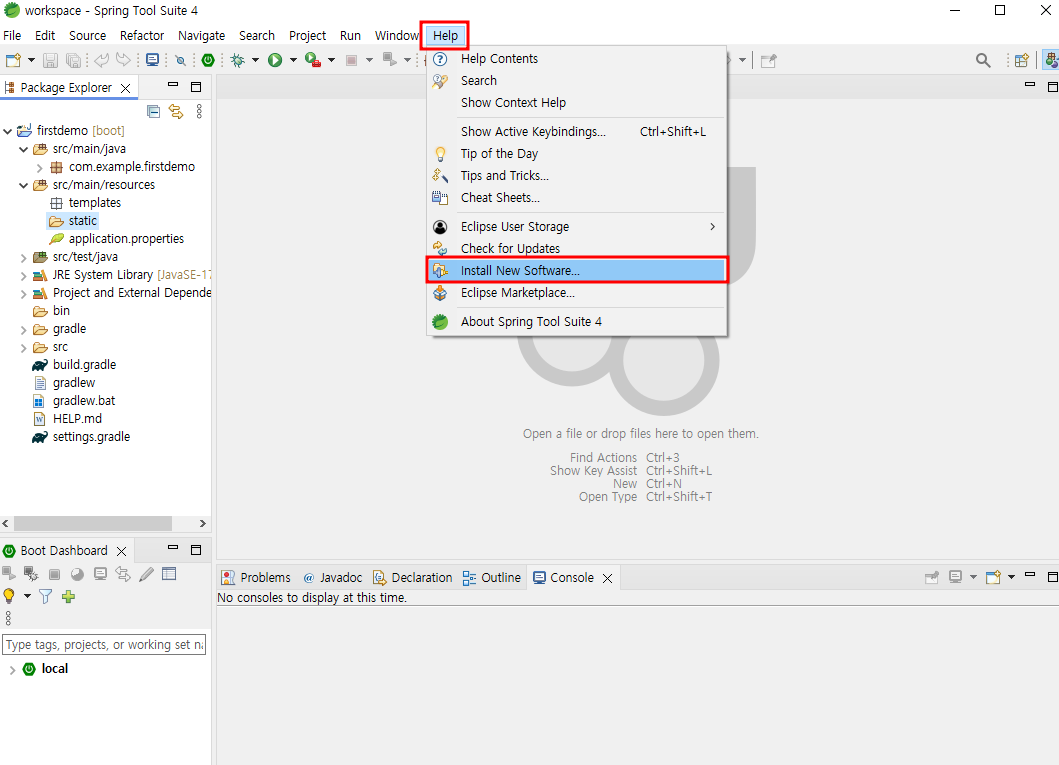This screenshot has height=765, width=1059.
Task: Click the Boot Dashboard filter funnel icon
Action: click(45, 596)
